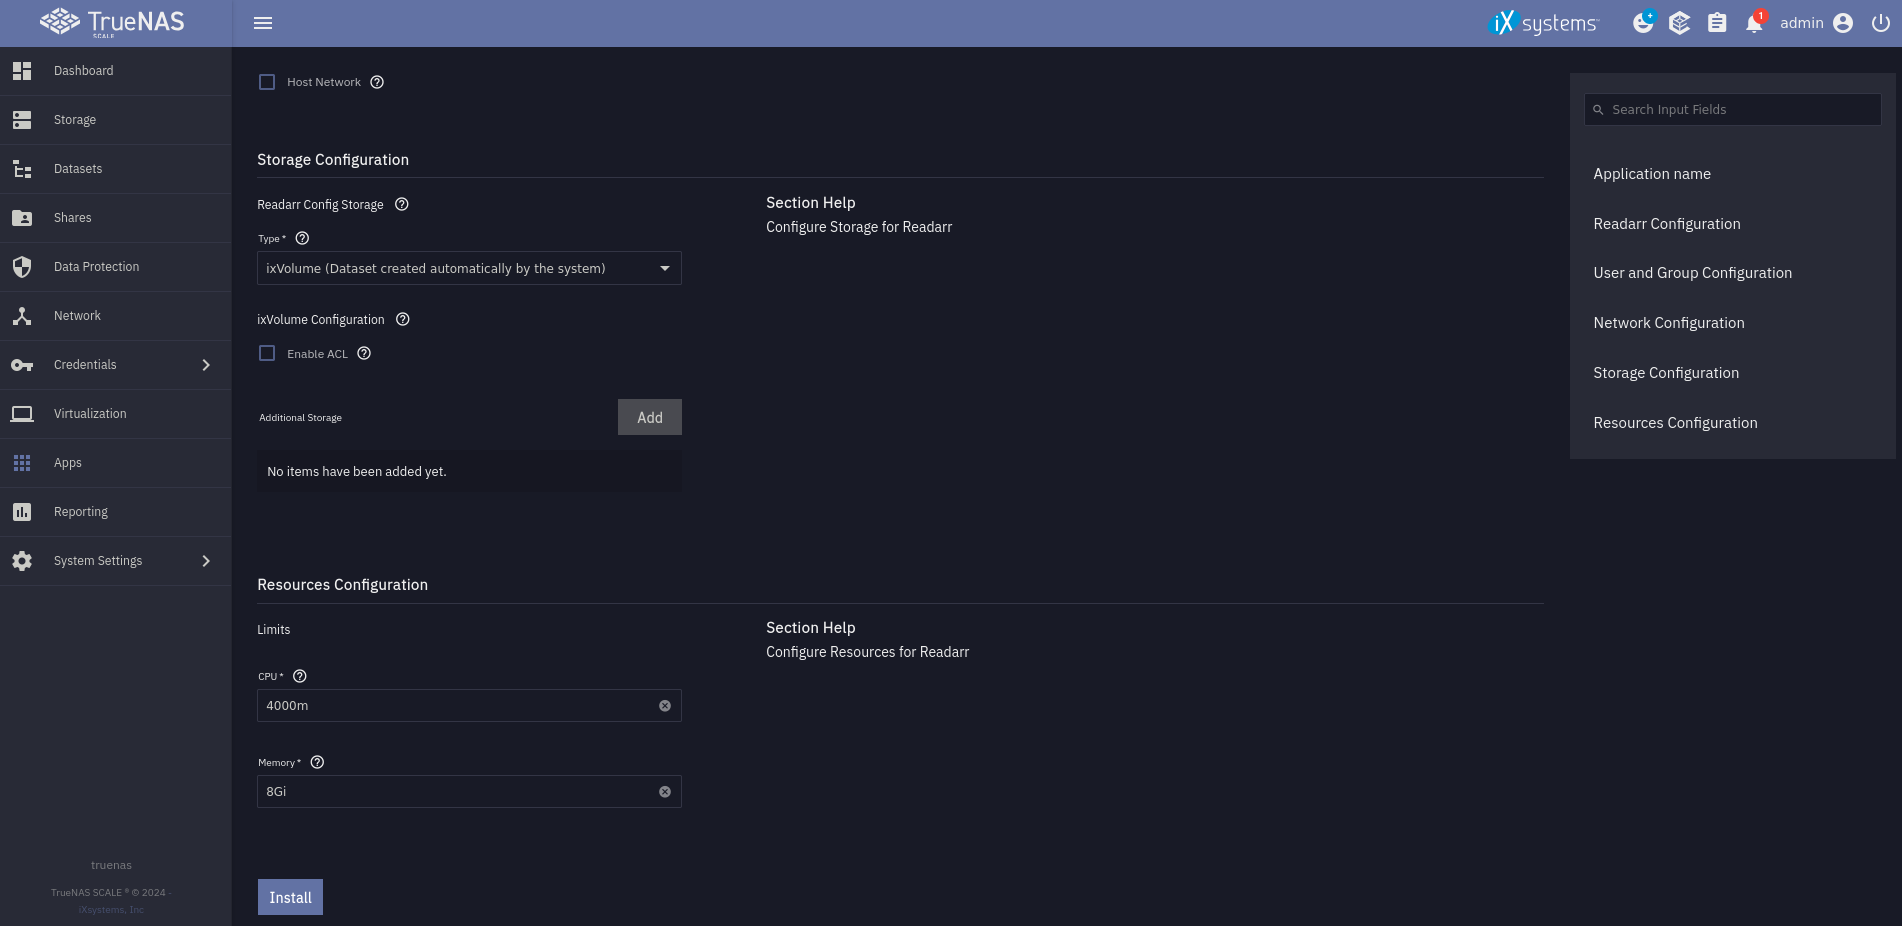Open the Storage menu item

pos(116,120)
